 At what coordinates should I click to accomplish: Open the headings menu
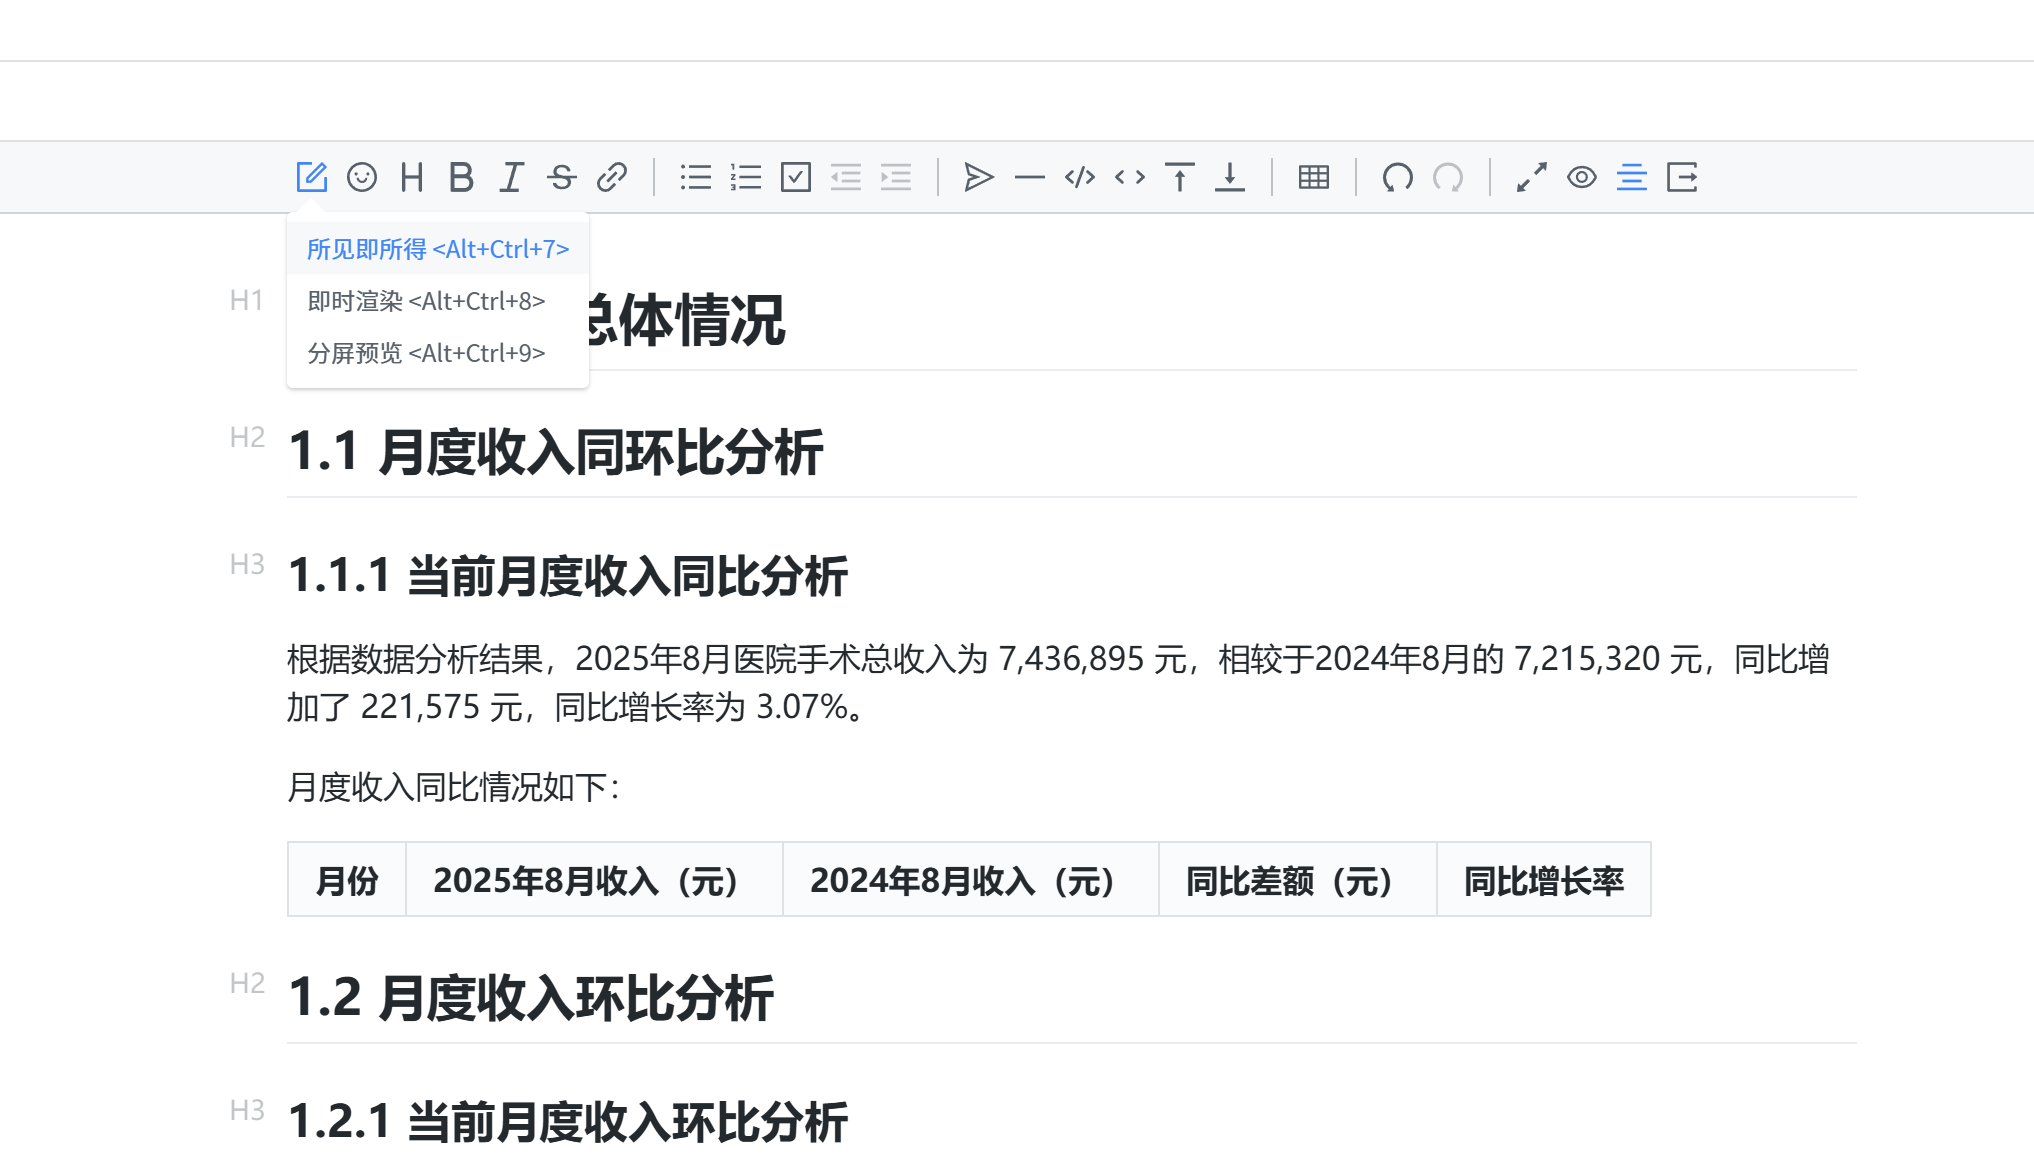pyautogui.click(x=411, y=177)
